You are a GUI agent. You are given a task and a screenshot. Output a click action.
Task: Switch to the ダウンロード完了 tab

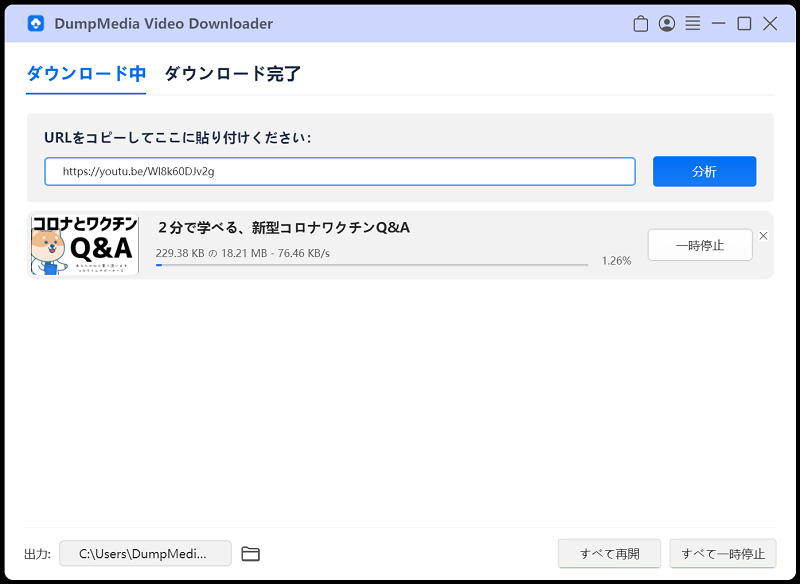tap(233, 74)
